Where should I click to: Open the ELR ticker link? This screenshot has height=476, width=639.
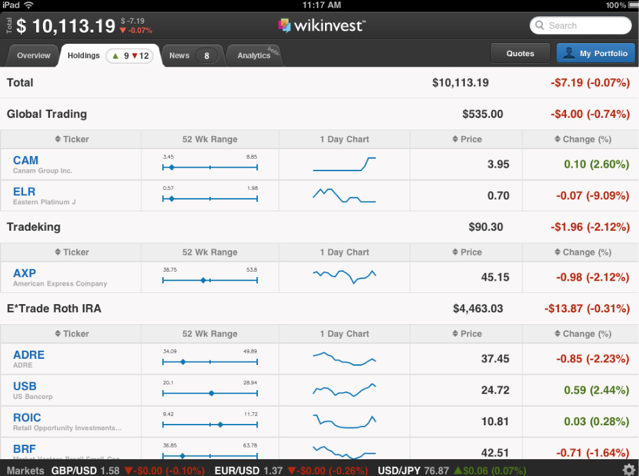[24, 192]
